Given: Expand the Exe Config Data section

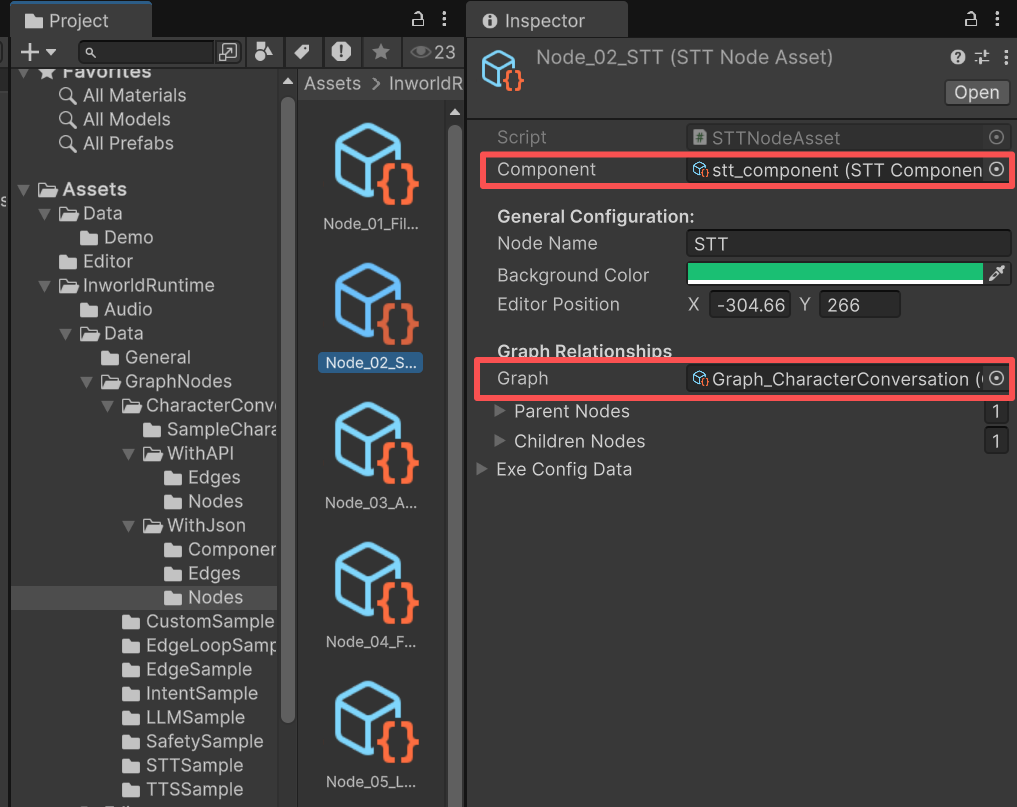Looking at the screenshot, I should coord(482,469).
